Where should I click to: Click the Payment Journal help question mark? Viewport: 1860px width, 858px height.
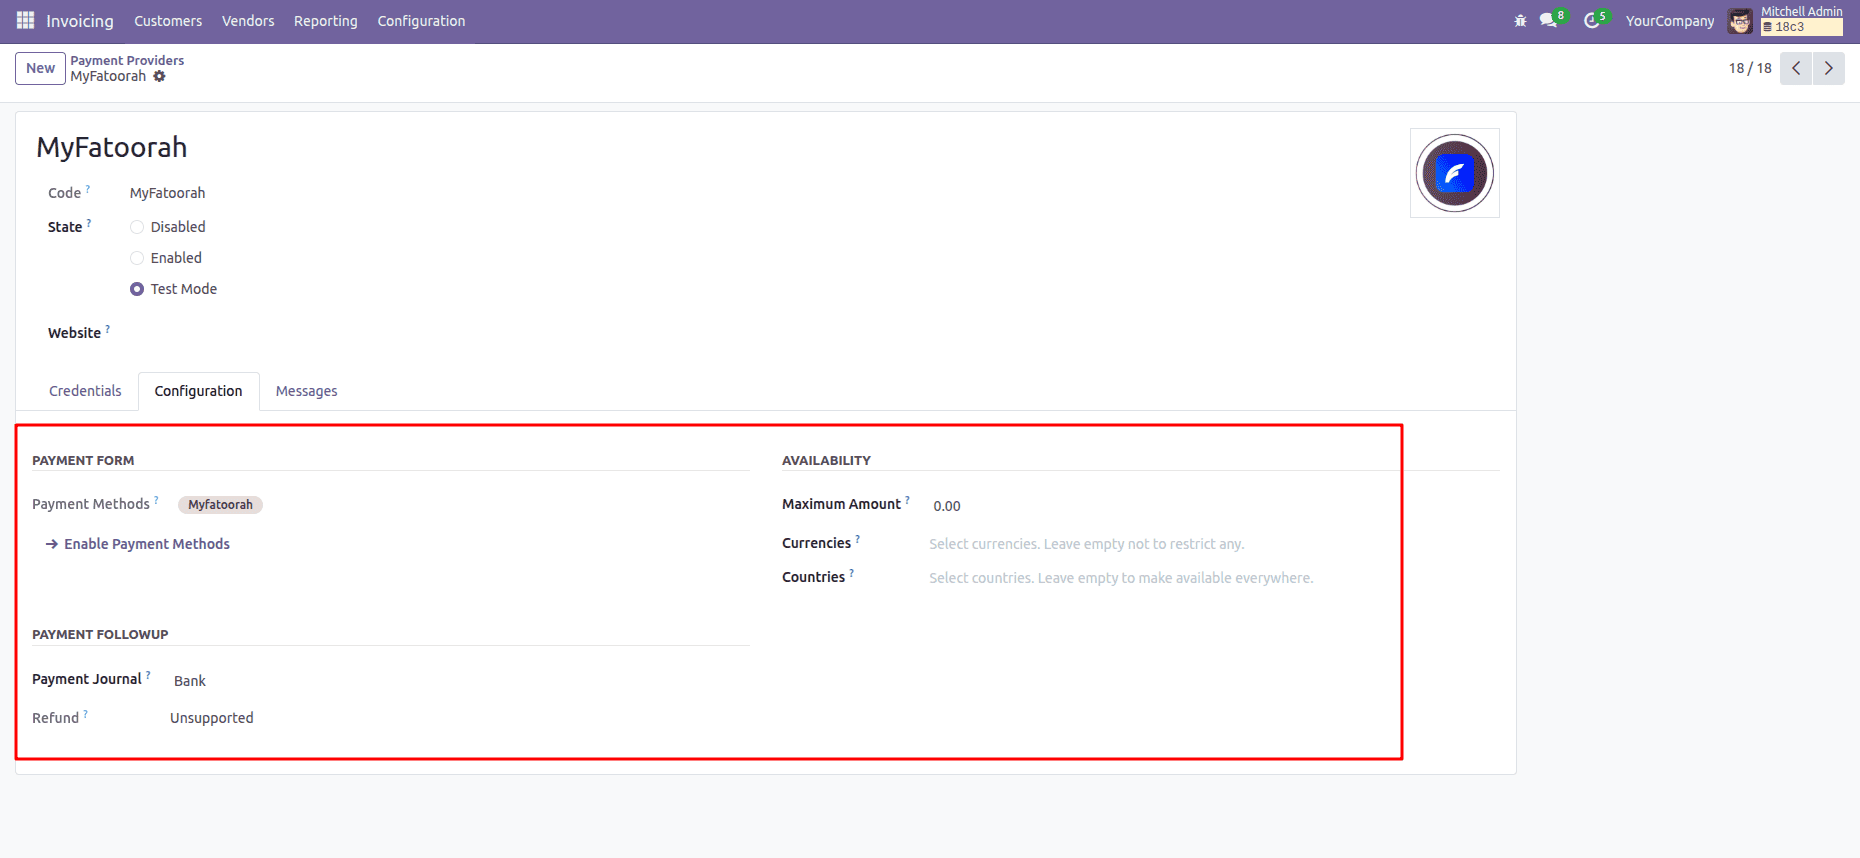[148, 674]
